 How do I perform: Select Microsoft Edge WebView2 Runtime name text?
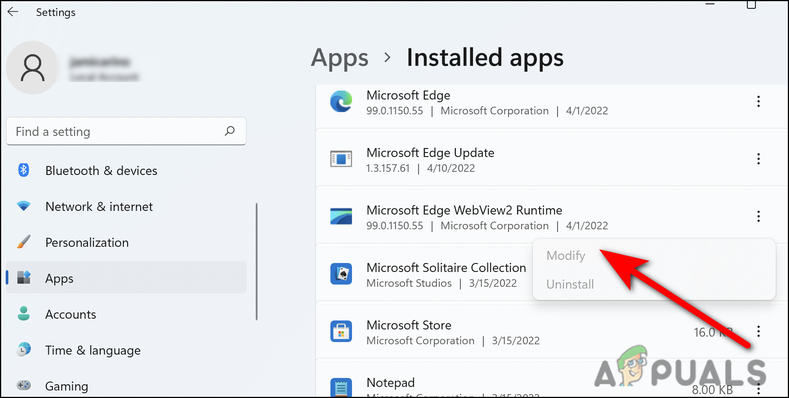(x=464, y=210)
